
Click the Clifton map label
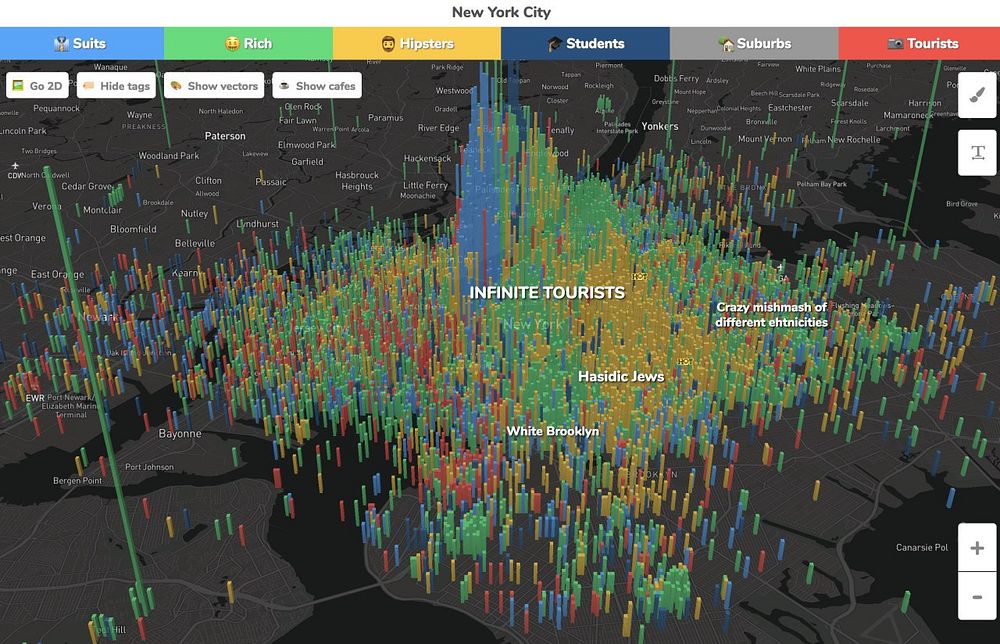tap(209, 180)
